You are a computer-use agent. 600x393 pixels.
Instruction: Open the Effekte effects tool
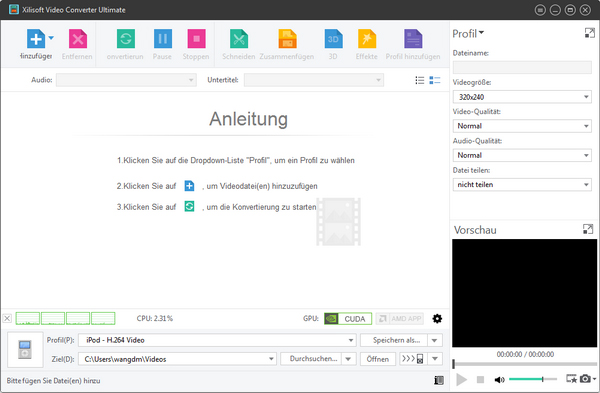[x=367, y=39]
